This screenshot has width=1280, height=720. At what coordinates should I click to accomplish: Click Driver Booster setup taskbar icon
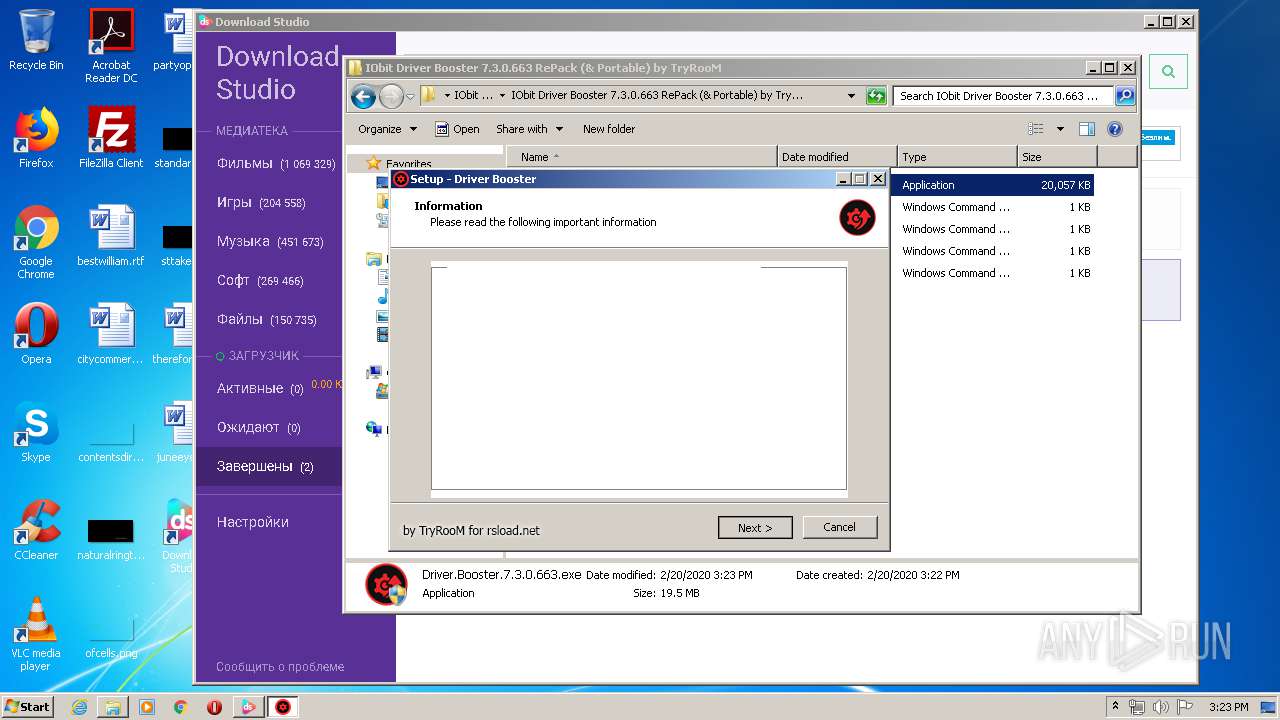283,707
